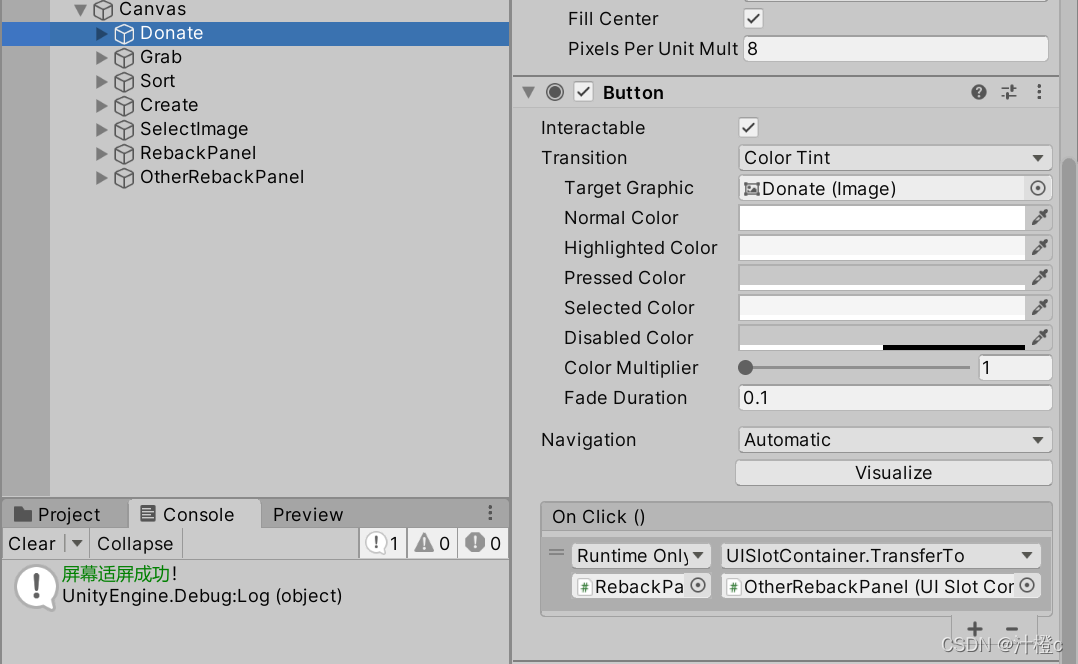Expand the OtherRebackPanel hierarchy node
Image resolution: width=1078 pixels, height=664 pixels.
tap(101, 177)
